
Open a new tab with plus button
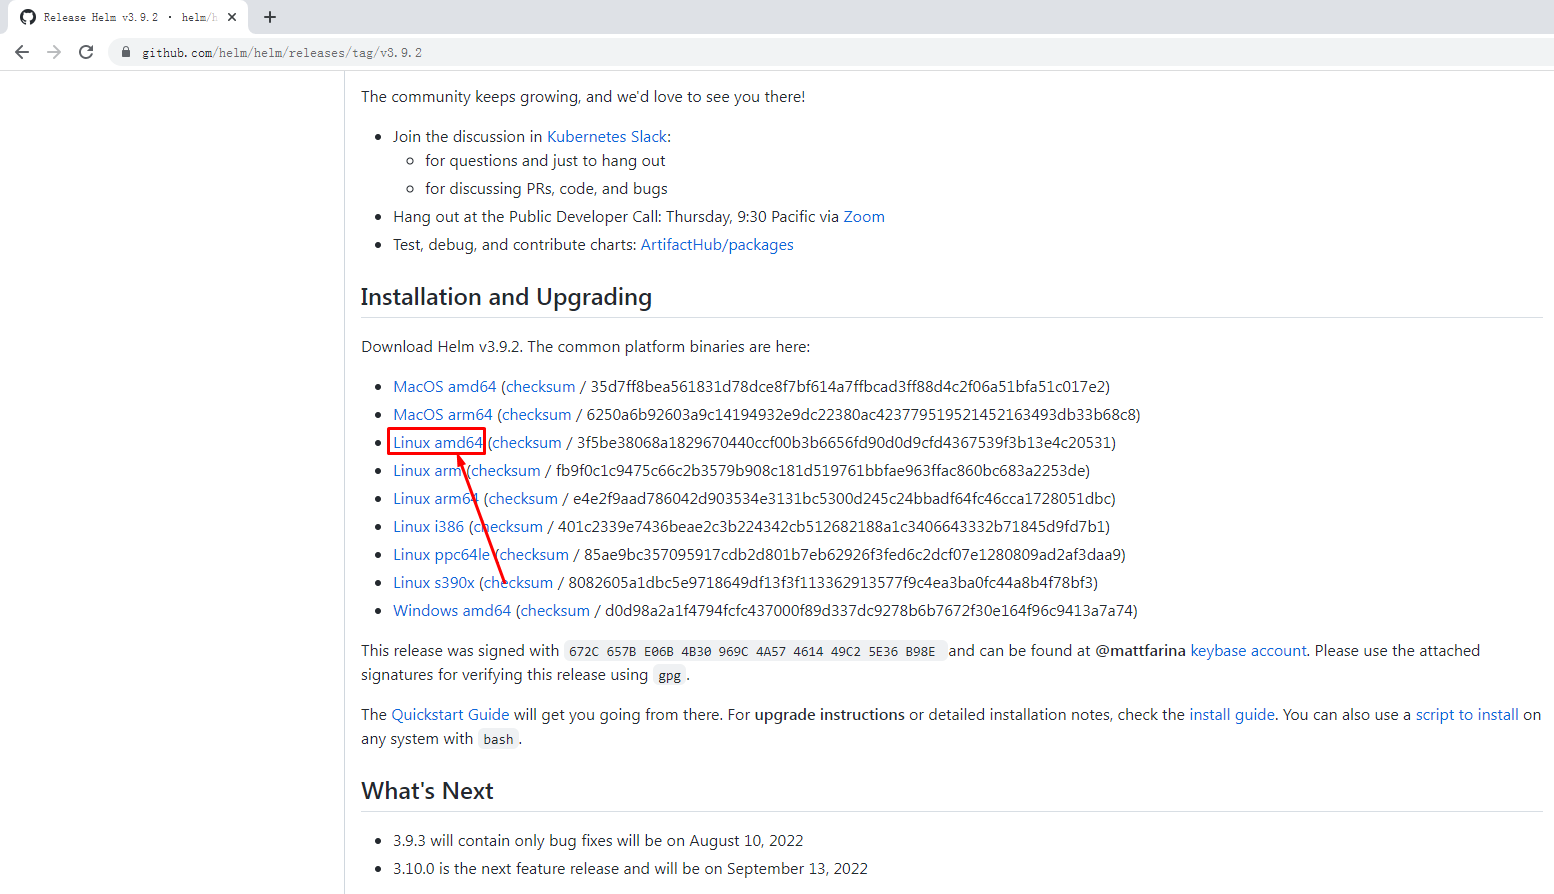270,17
